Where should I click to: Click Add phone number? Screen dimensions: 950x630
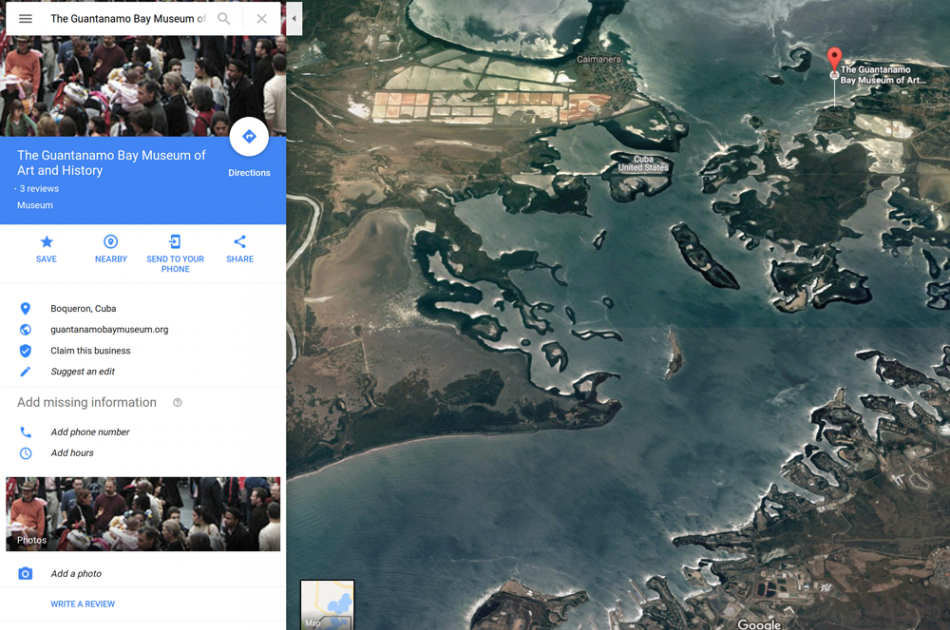[x=90, y=432]
